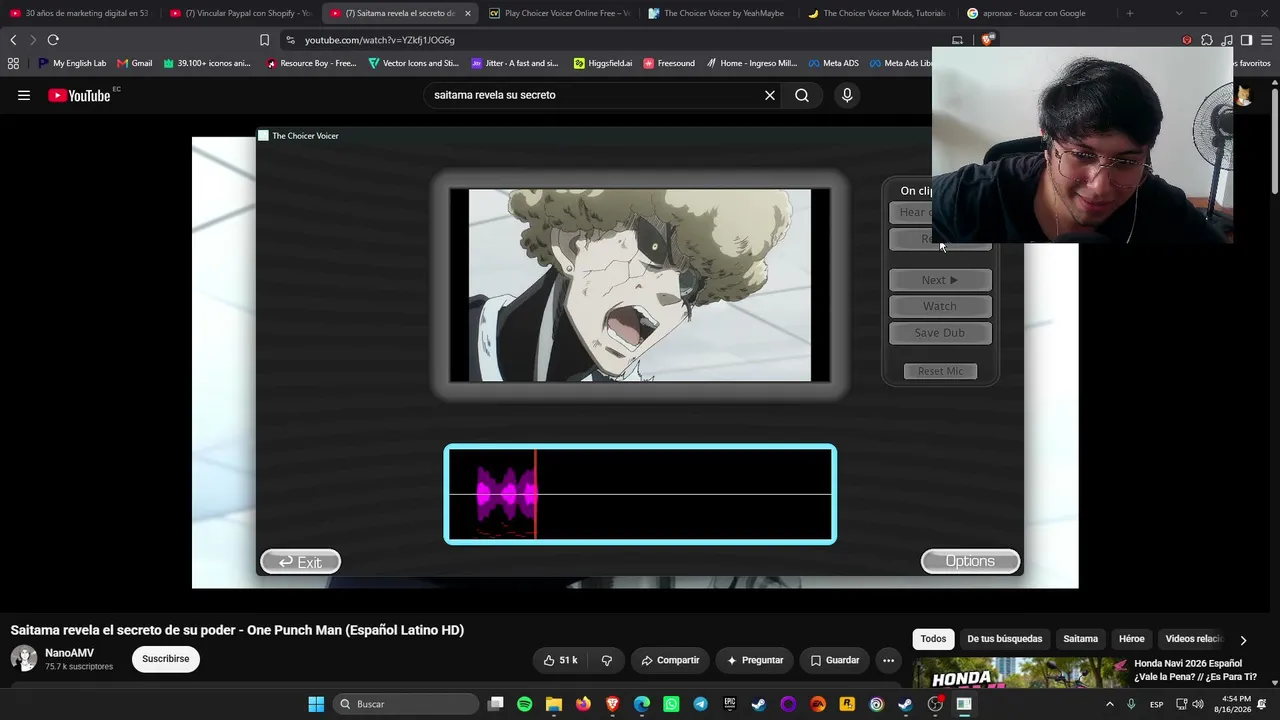Click Exit in The Choicer Voicer
This screenshot has height=720, width=1280.
(x=300, y=562)
